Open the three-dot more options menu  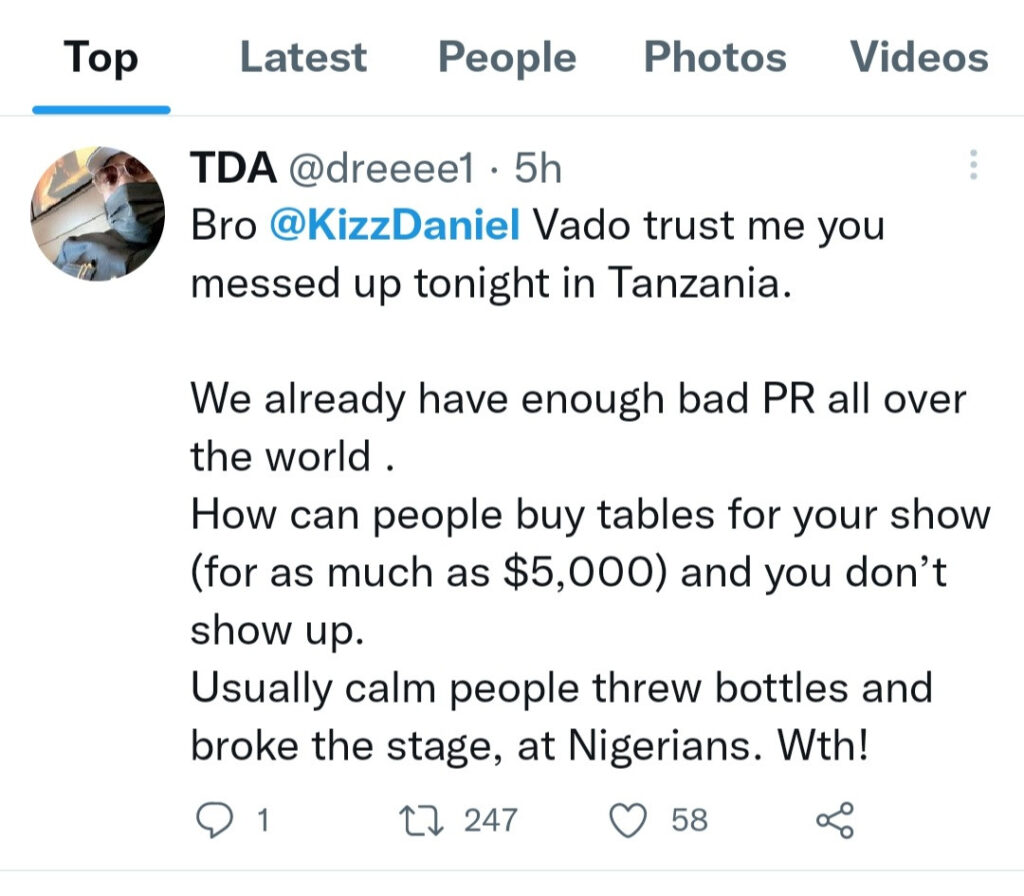point(973,166)
